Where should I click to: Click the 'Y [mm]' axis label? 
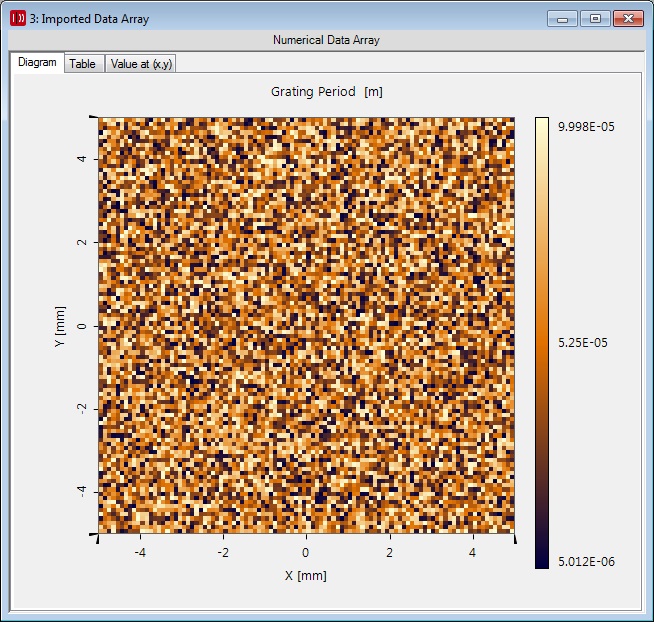[x=60, y=326]
